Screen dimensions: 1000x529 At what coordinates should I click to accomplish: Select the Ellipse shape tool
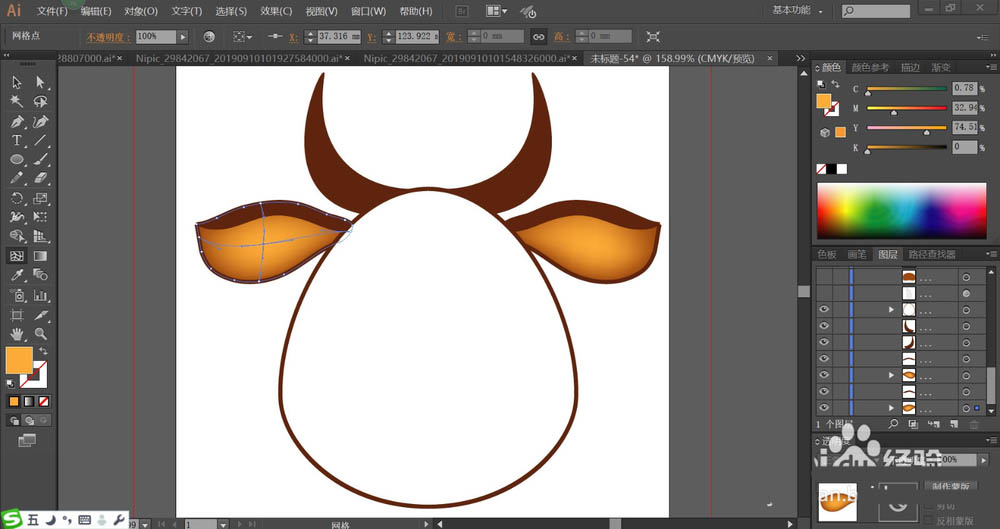(x=17, y=160)
